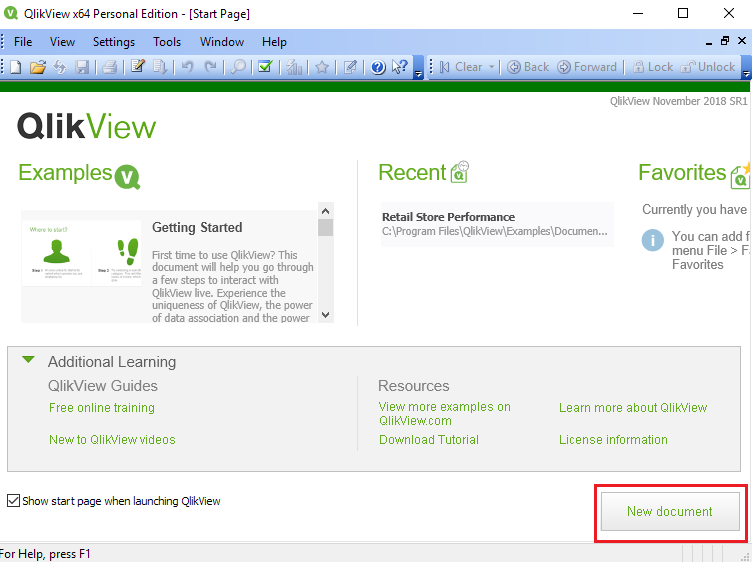
Task: Click the Redo arrow icon
Action: [210, 67]
